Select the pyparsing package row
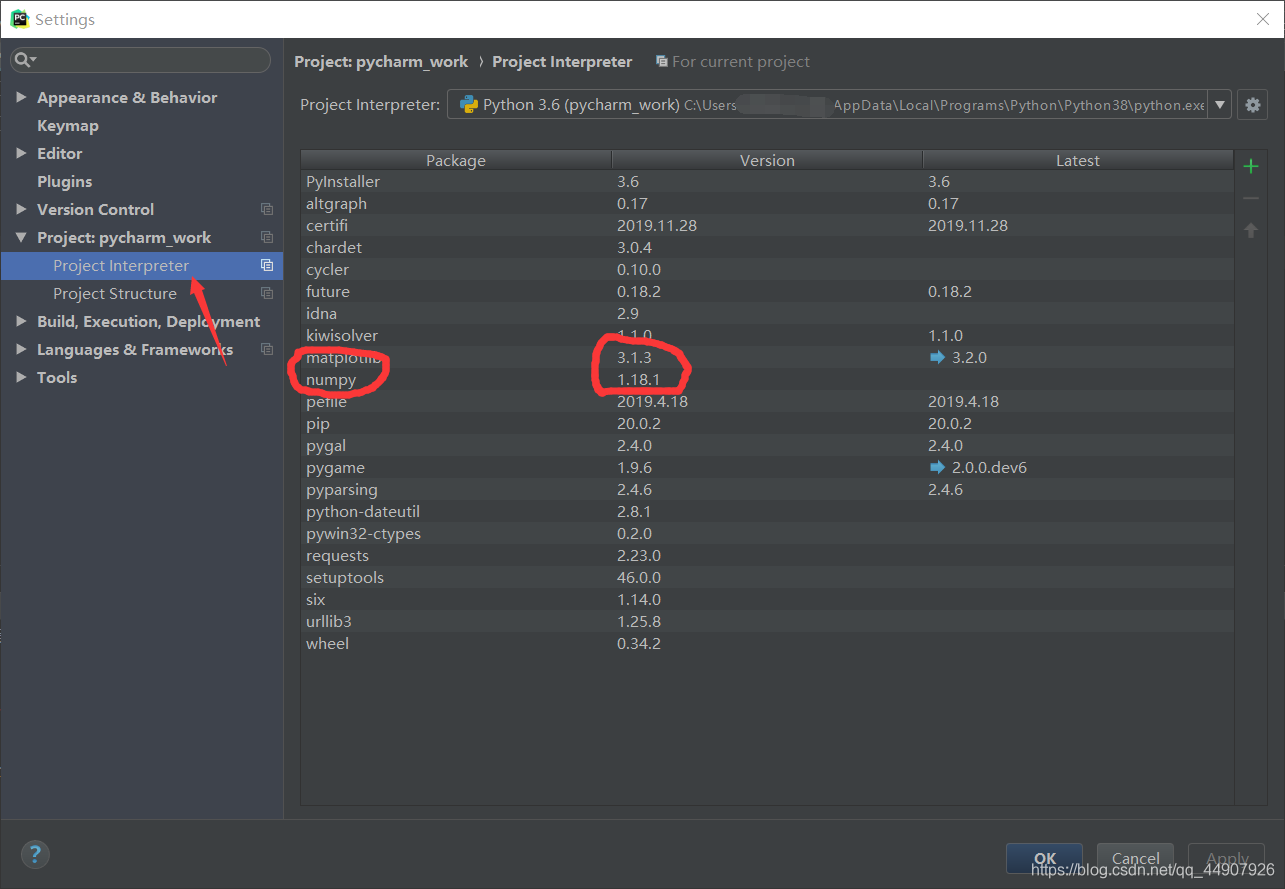 pos(767,489)
